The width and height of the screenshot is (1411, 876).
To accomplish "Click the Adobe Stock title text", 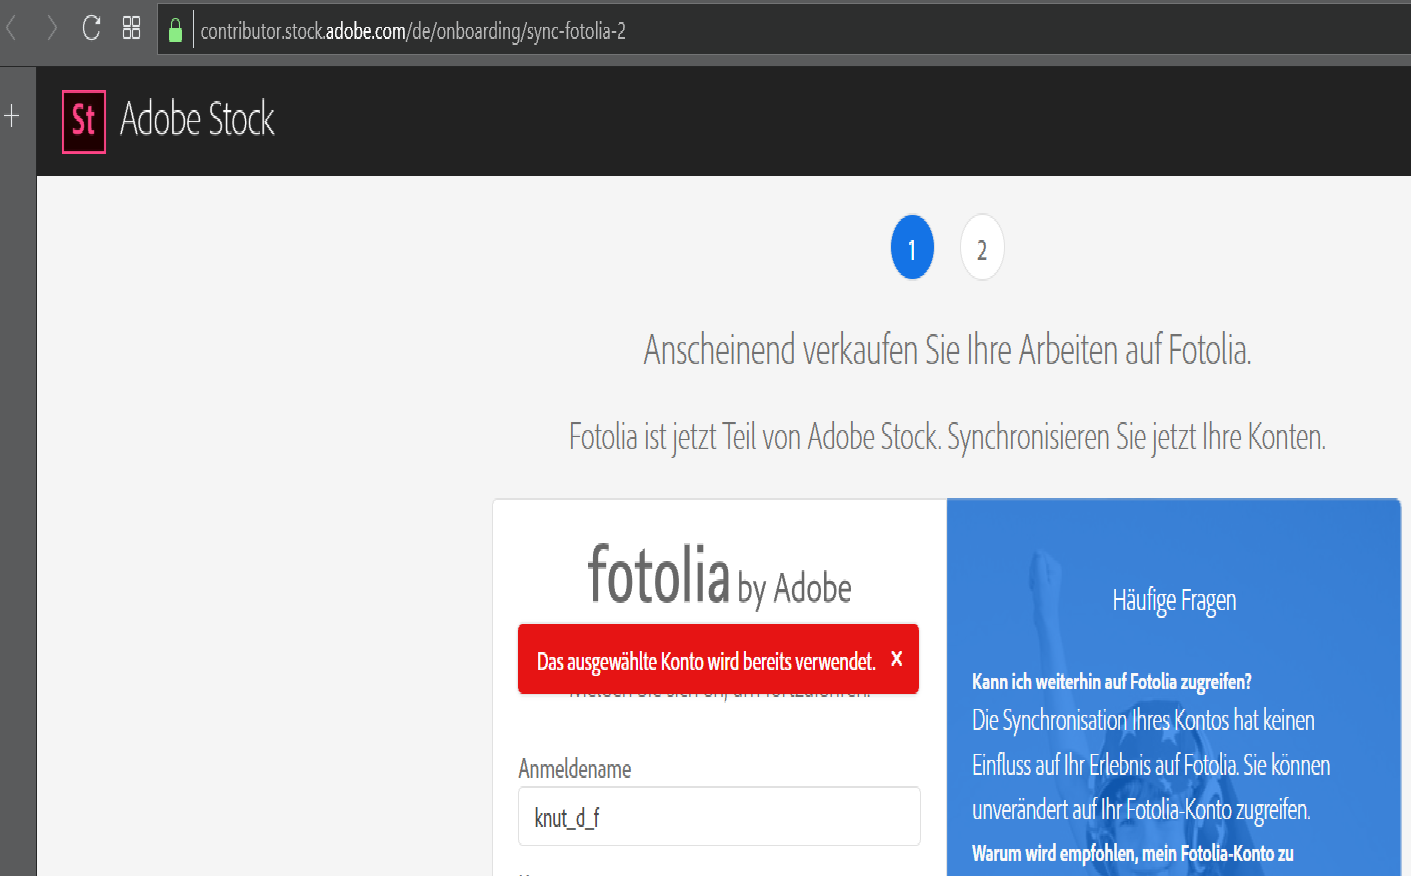I will (197, 119).
